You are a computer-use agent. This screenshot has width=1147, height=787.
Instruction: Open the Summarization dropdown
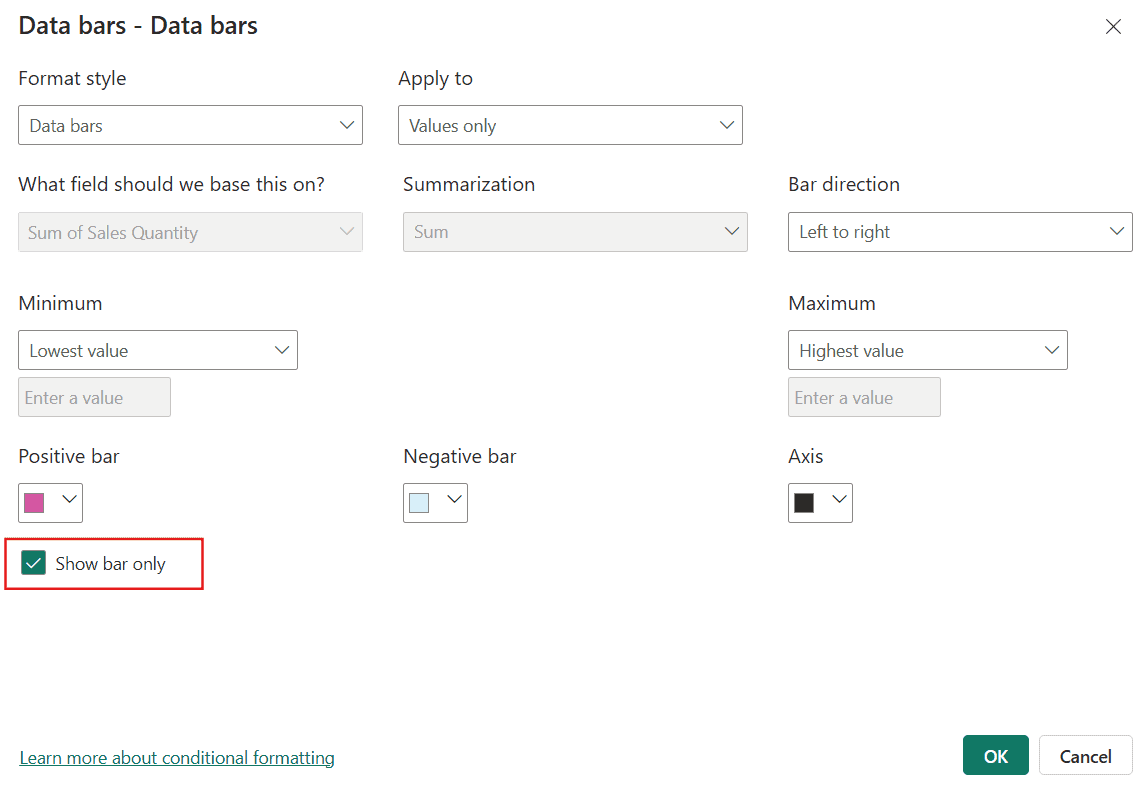575,232
